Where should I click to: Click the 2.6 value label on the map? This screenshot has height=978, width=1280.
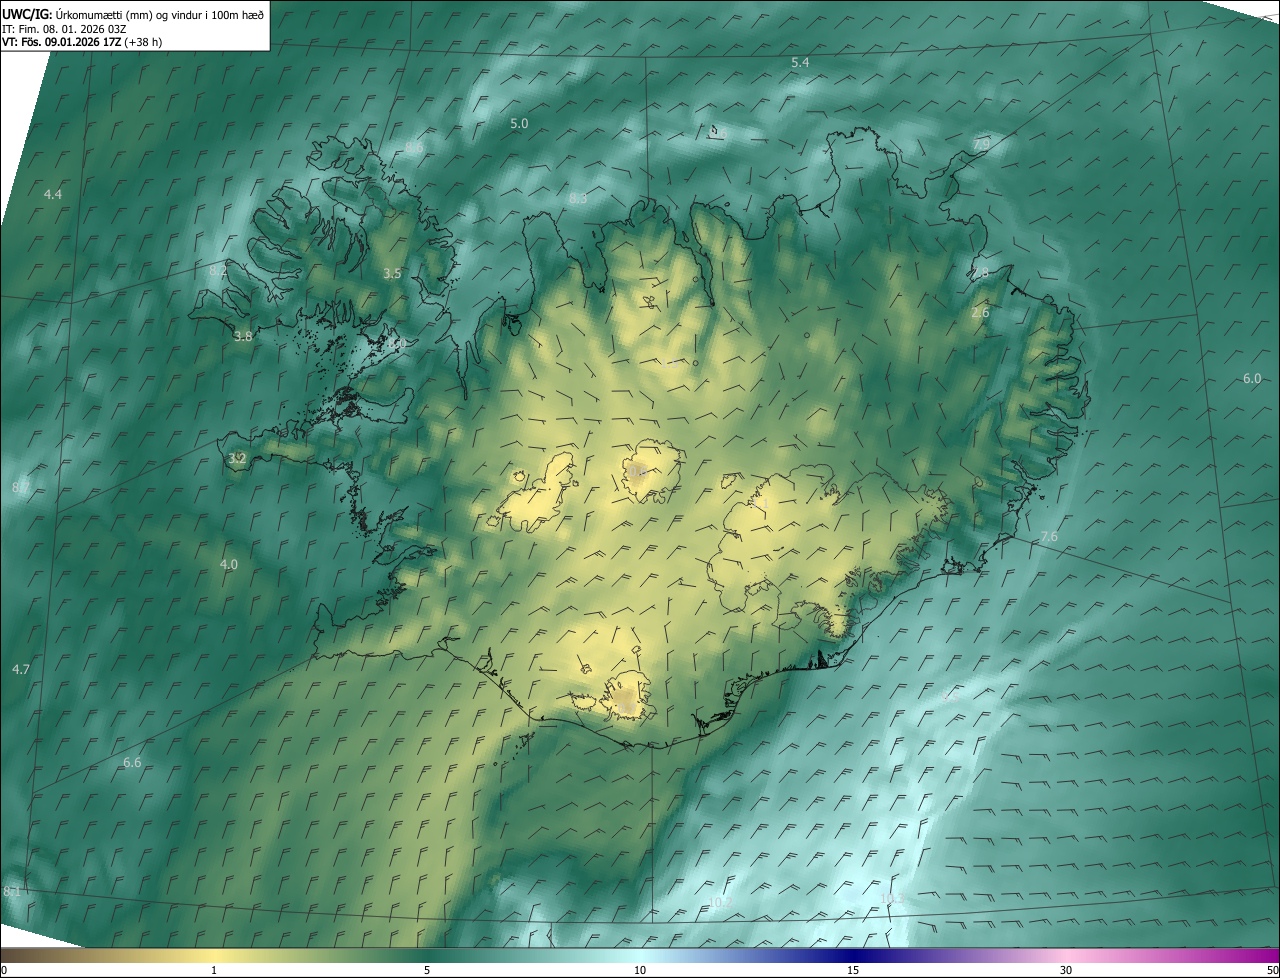click(980, 313)
